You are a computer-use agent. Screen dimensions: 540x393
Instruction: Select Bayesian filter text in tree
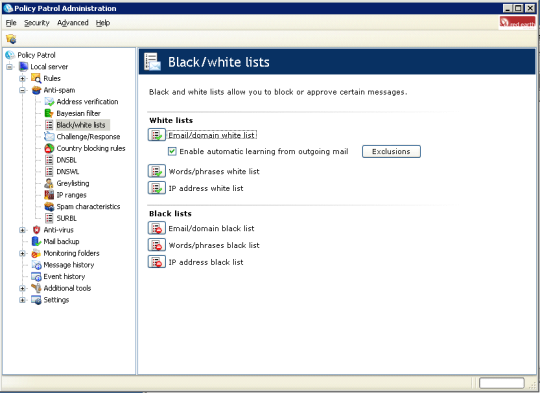(79, 113)
